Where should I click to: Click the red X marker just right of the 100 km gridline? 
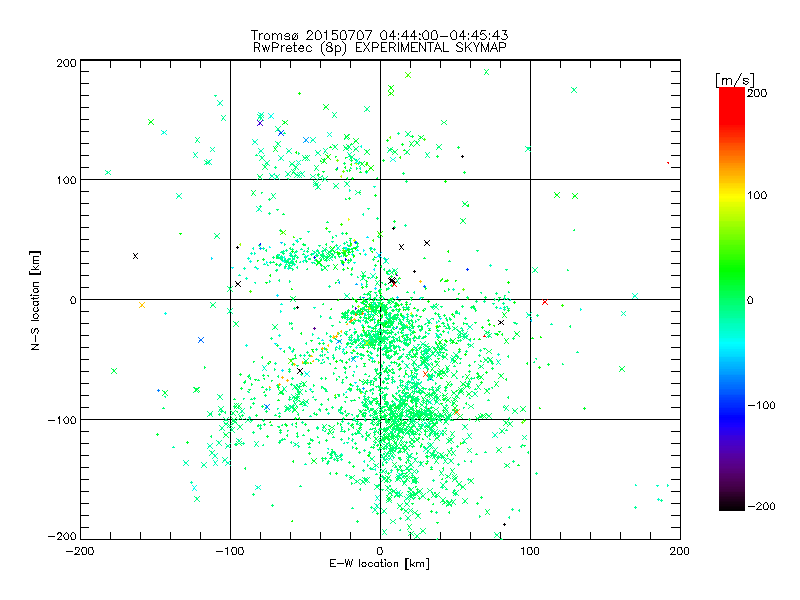click(x=545, y=302)
